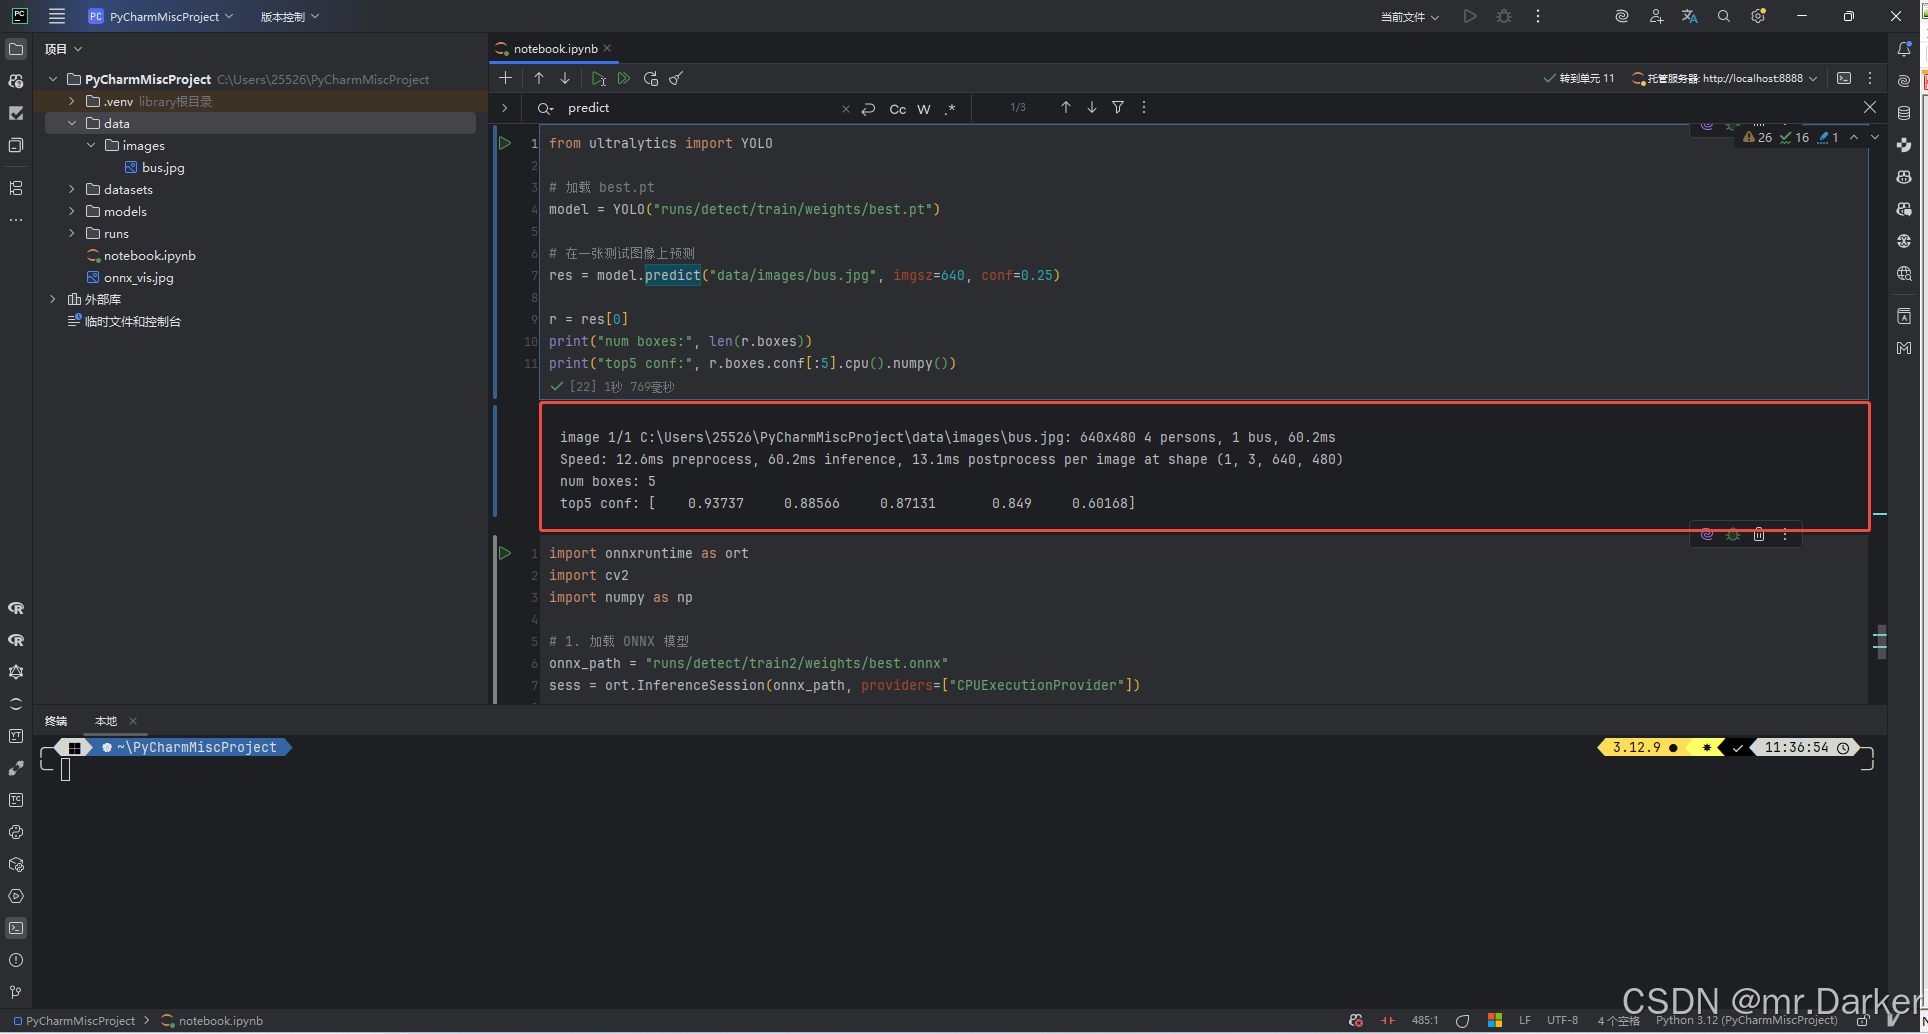Viewport: 1928px width, 1034px height.
Task: Restart the kernel with the circular-arrow icon
Action: click(x=651, y=78)
